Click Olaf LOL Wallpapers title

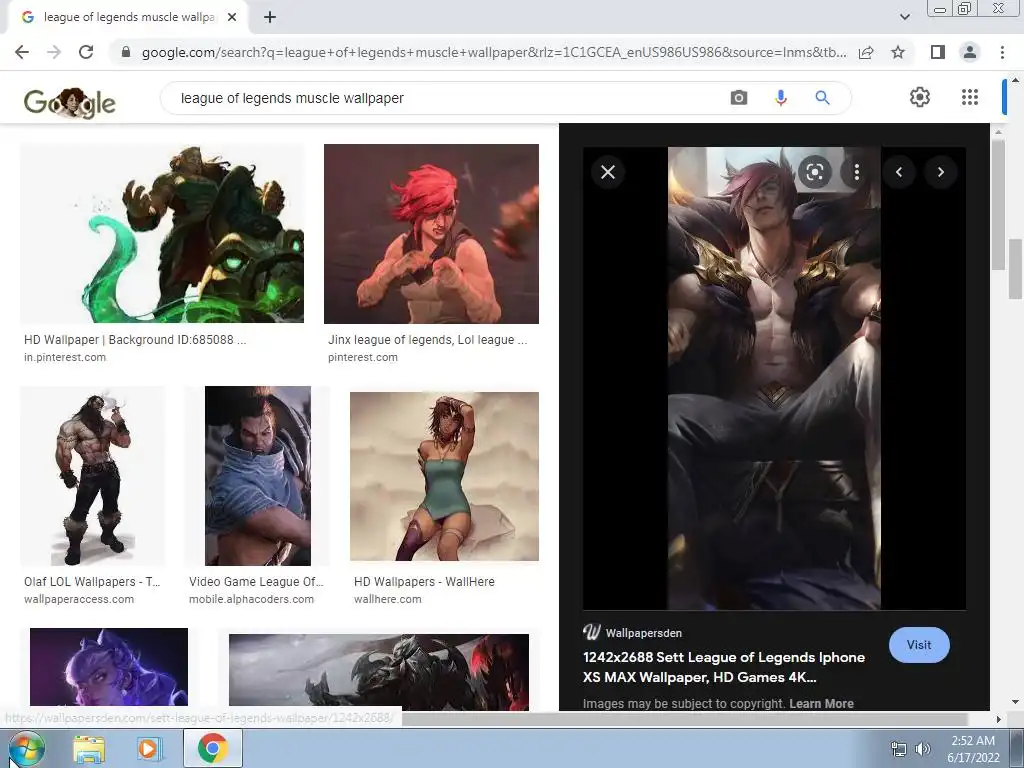pos(92,581)
